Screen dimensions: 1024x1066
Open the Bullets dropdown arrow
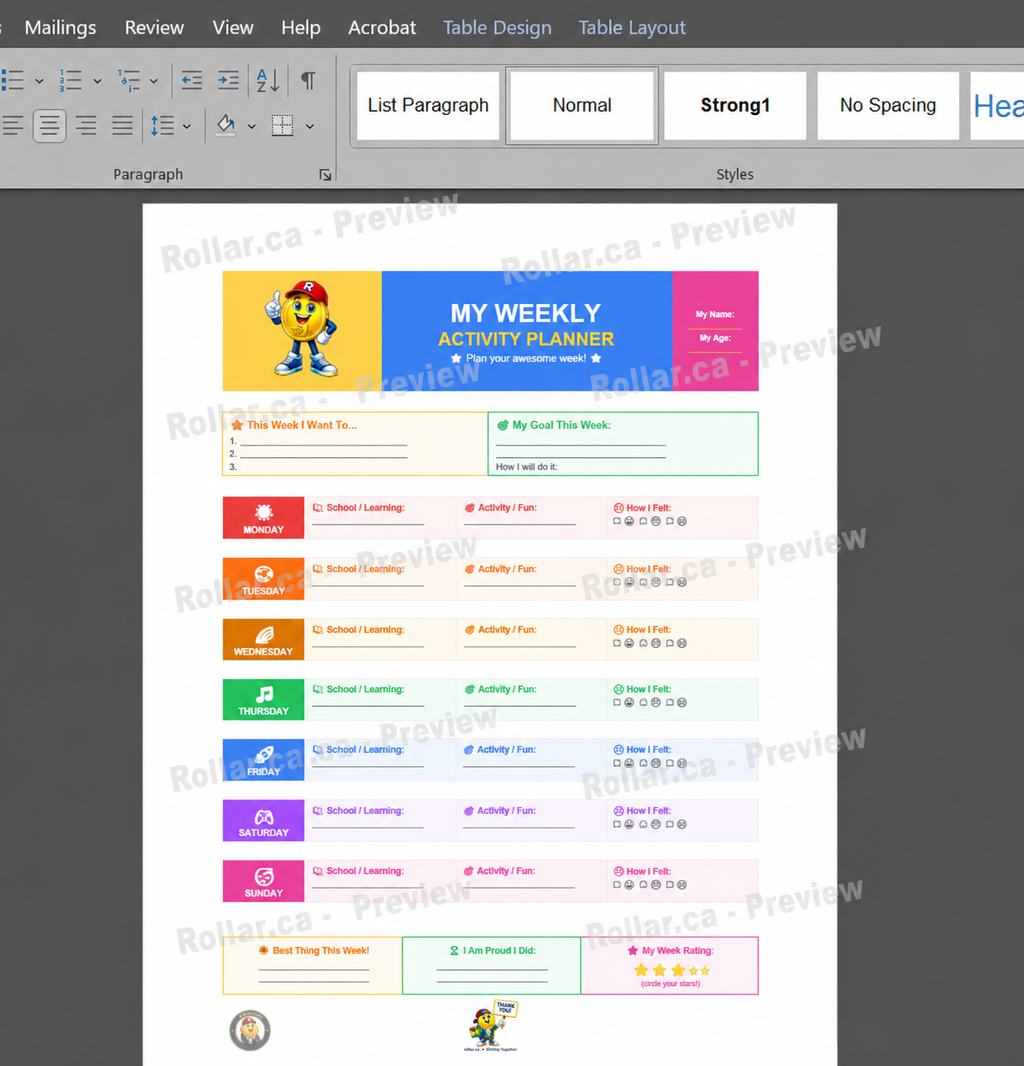coord(39,81)
